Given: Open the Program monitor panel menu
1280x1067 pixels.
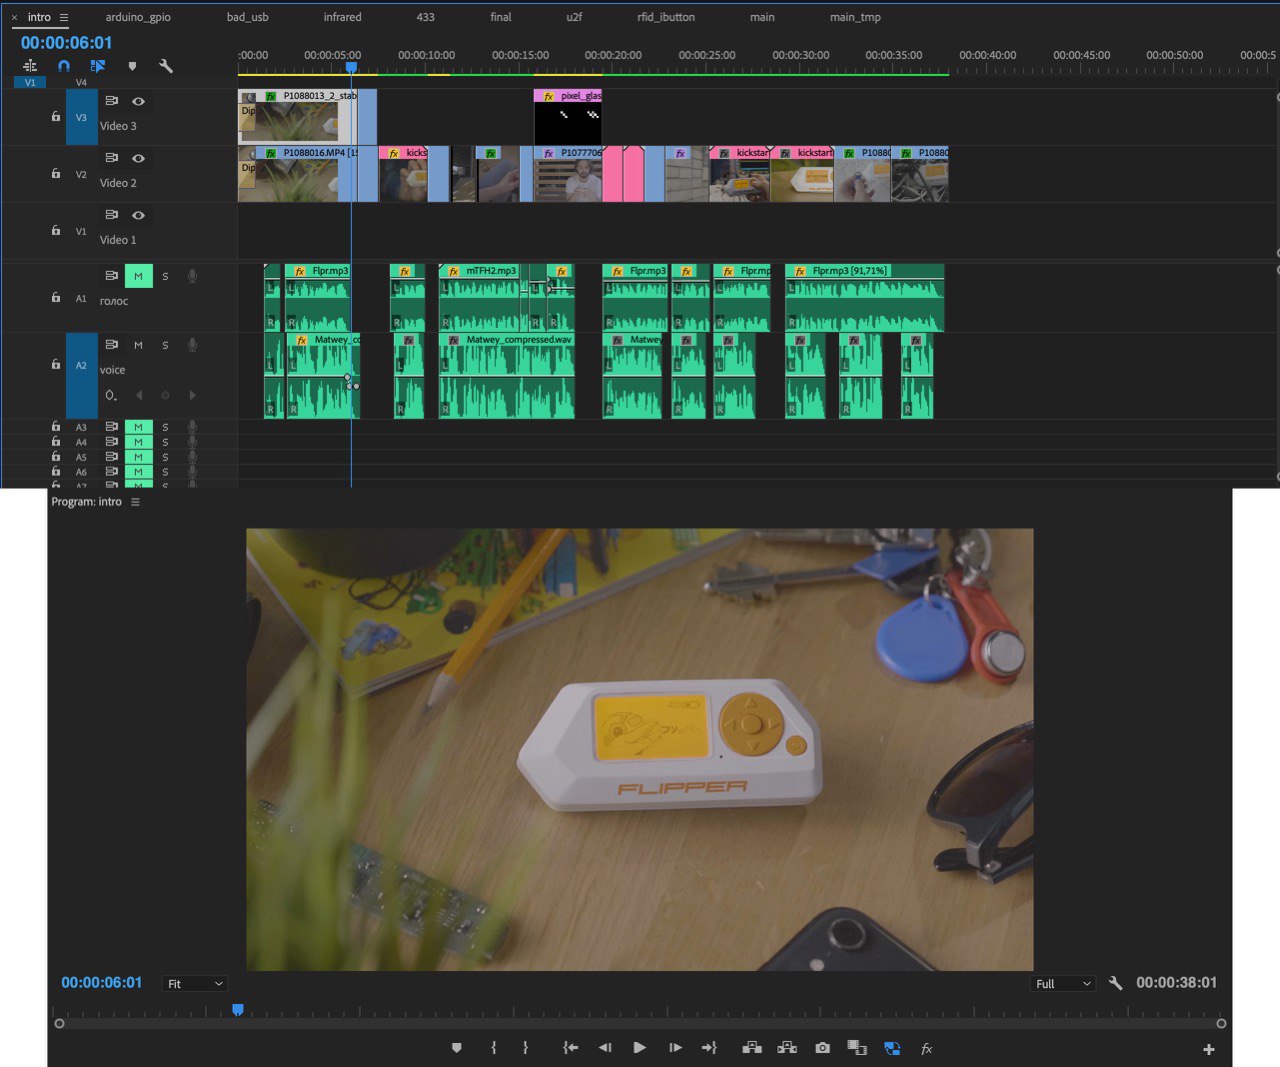Looking at the screenshot, I should (135, 502).
